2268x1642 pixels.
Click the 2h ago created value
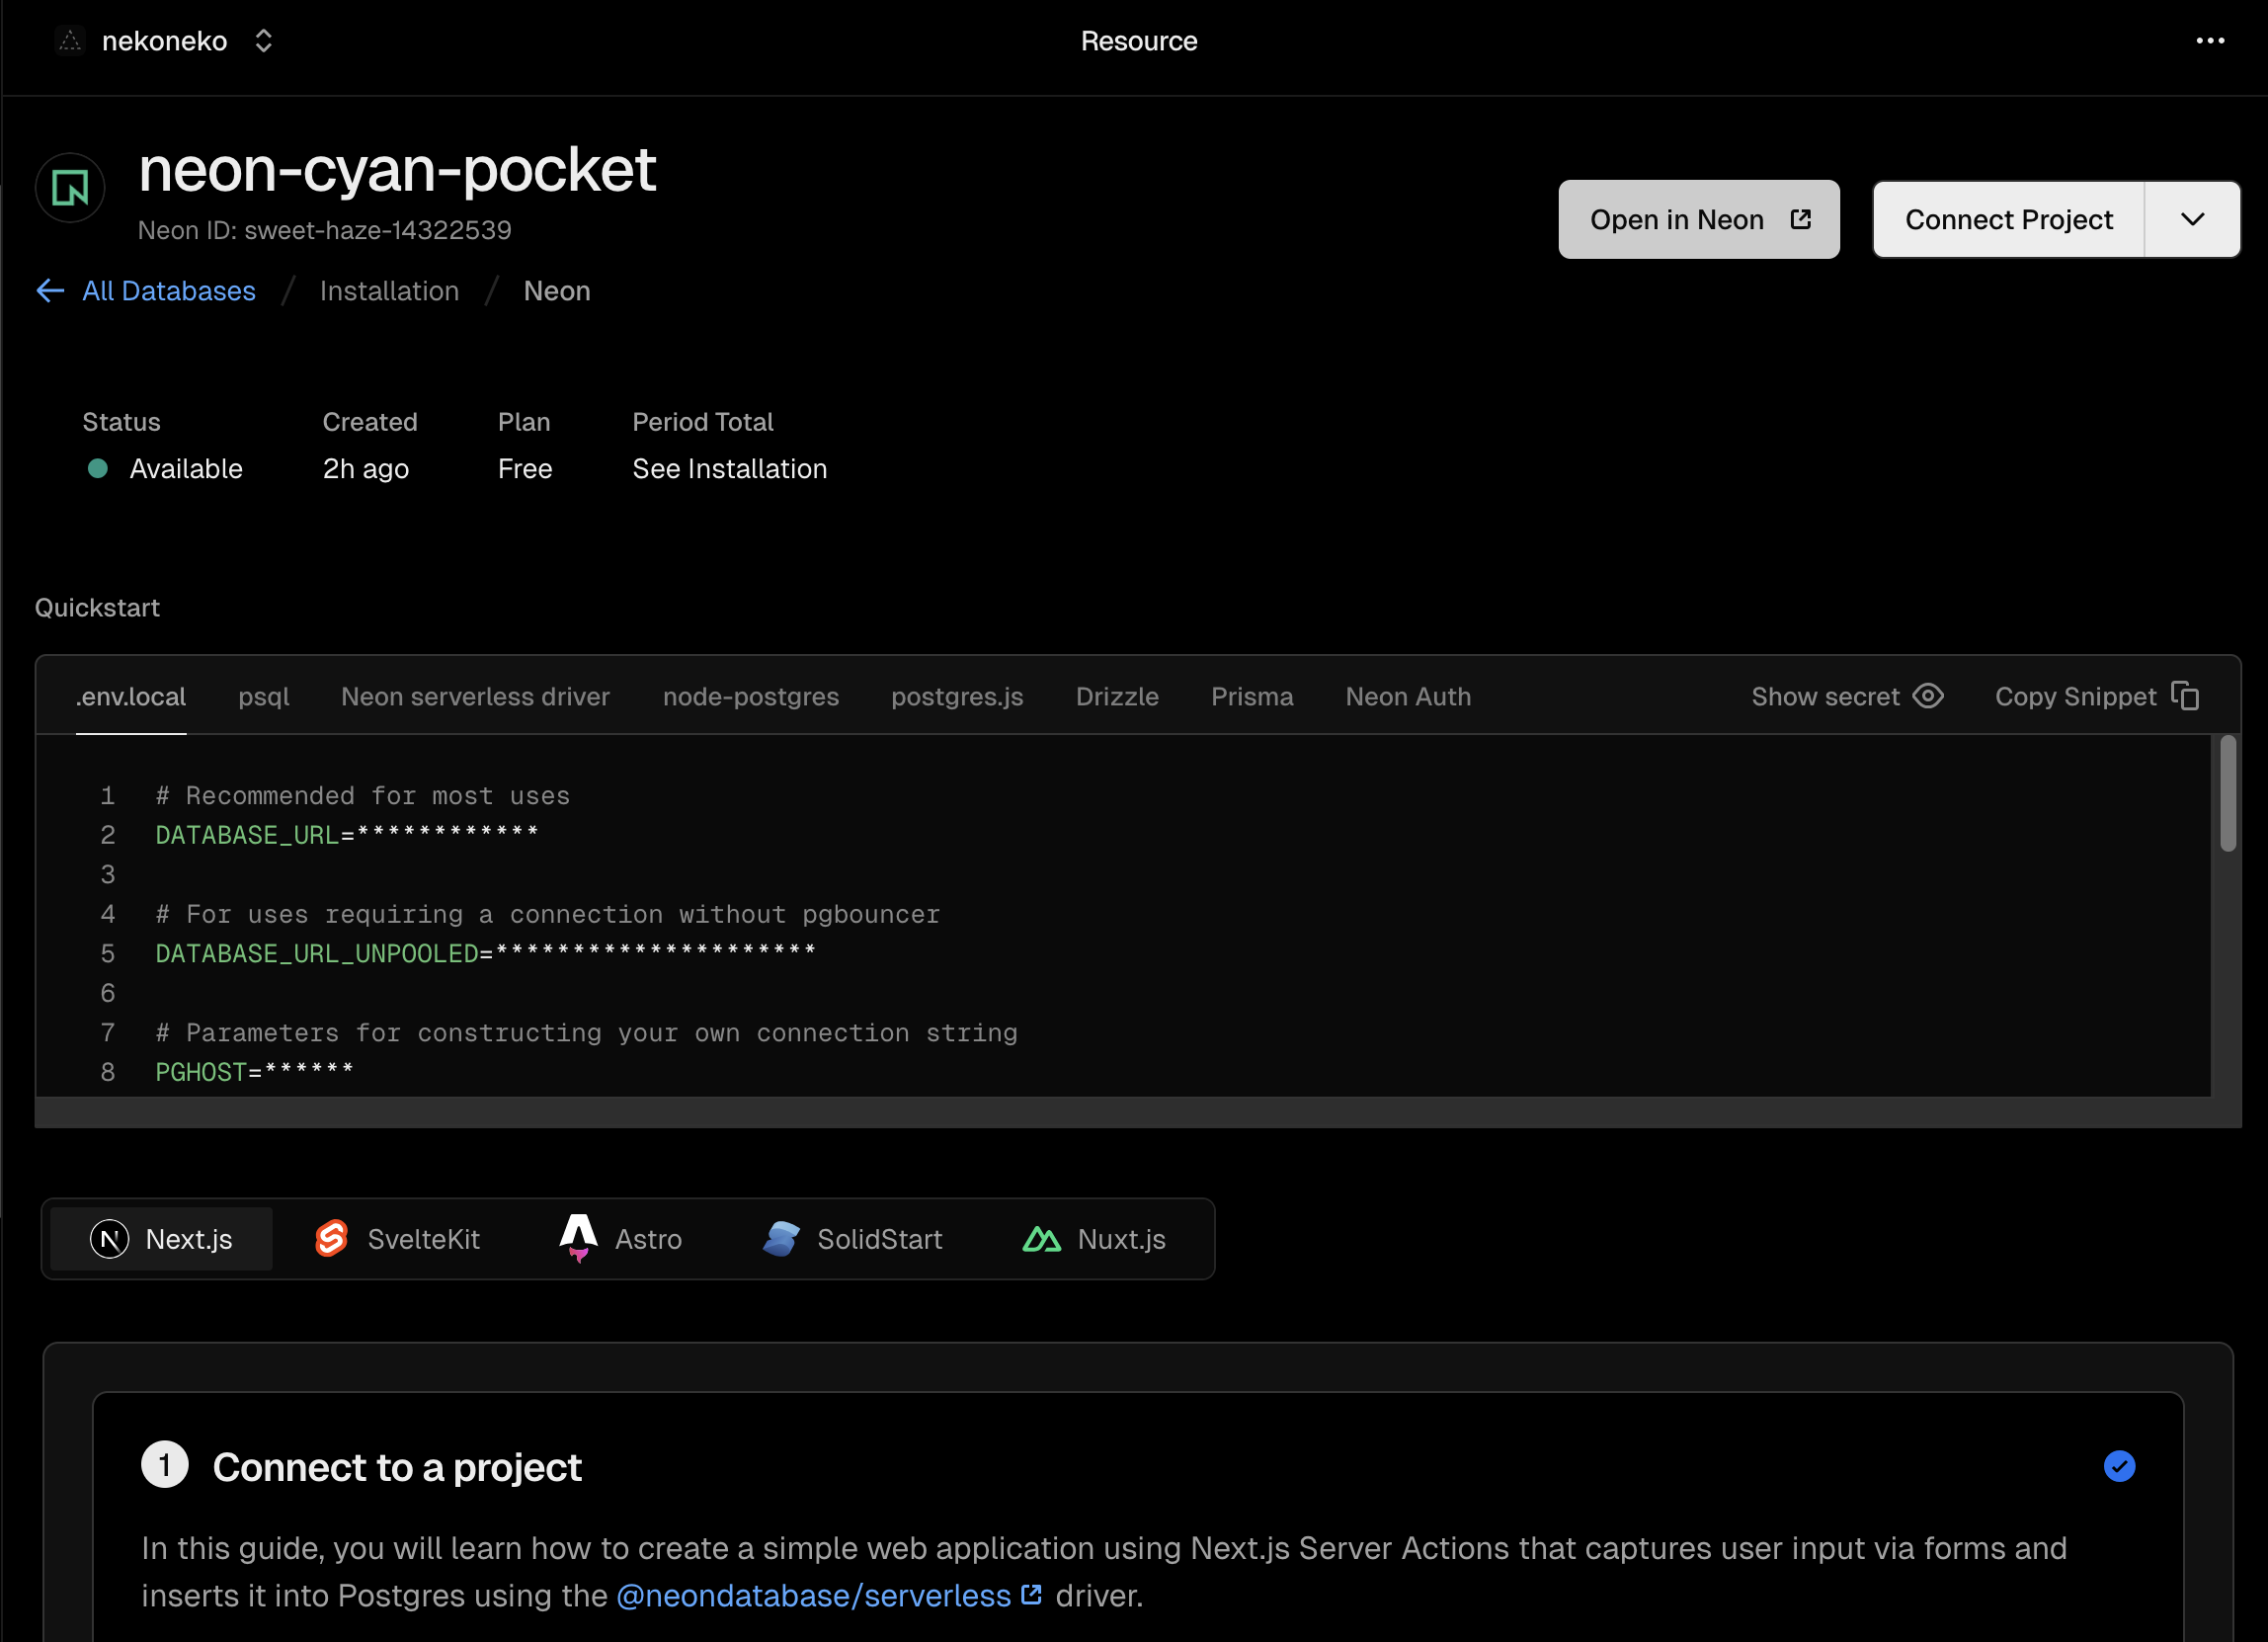point(366,468)
